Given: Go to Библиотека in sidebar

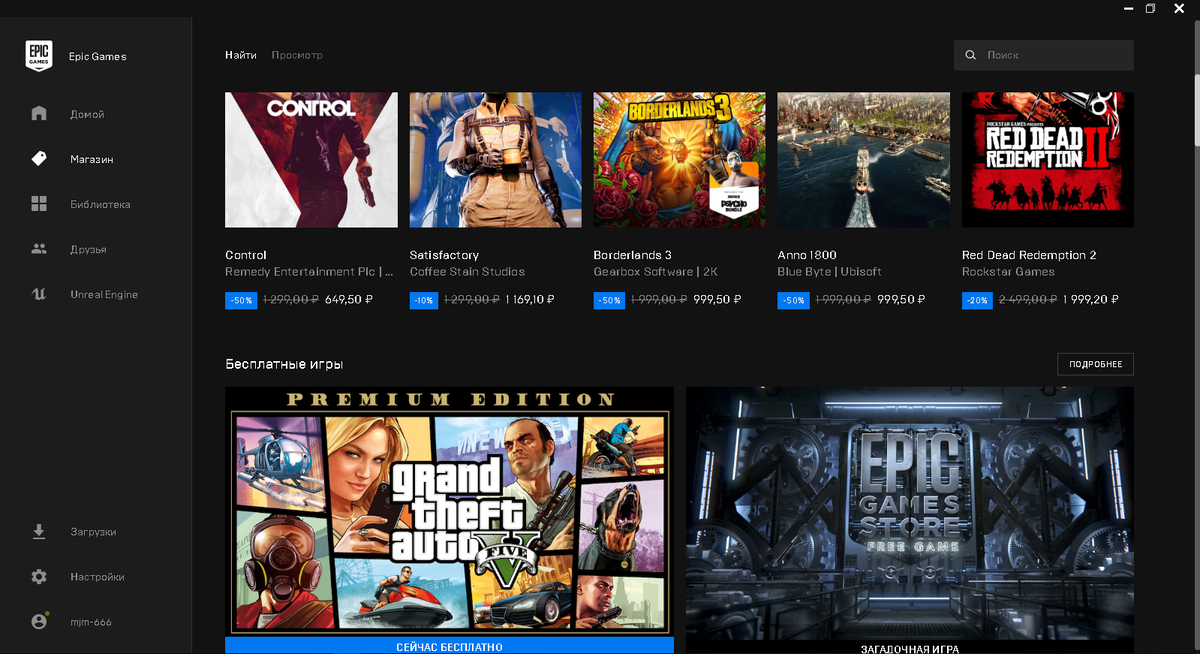Looking at the screenshot, I should click(100, 204).
